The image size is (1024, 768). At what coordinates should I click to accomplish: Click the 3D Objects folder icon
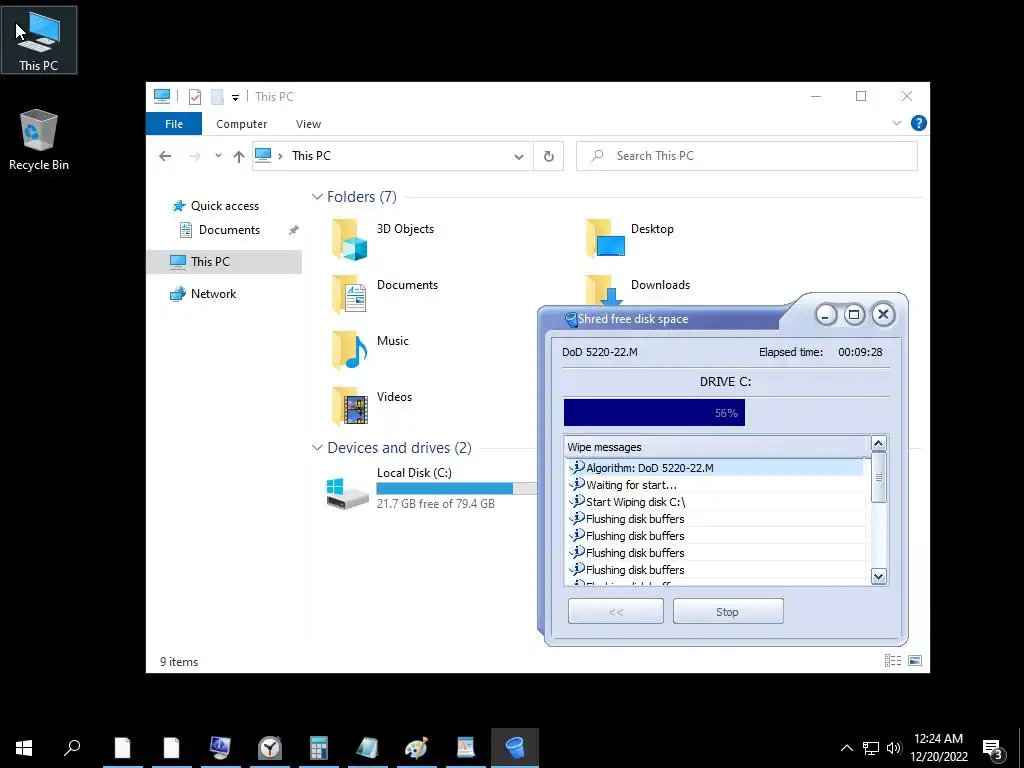pos(349,240)
